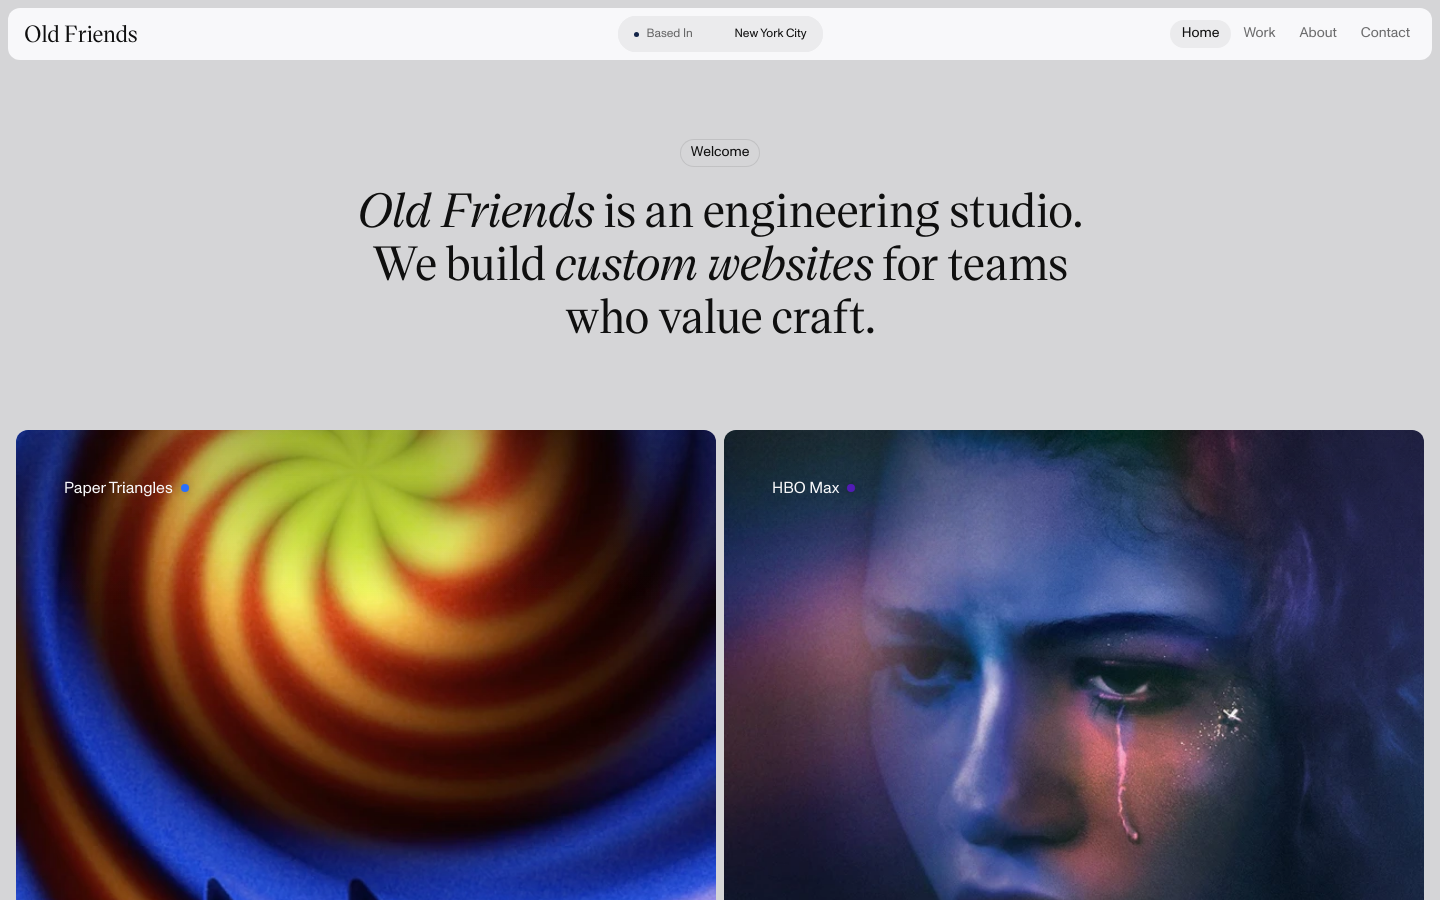This screenshot has height=900, width=1440.
Task: Open the swirl artwork project thumbnail
Action: click(x=366, y=665)
